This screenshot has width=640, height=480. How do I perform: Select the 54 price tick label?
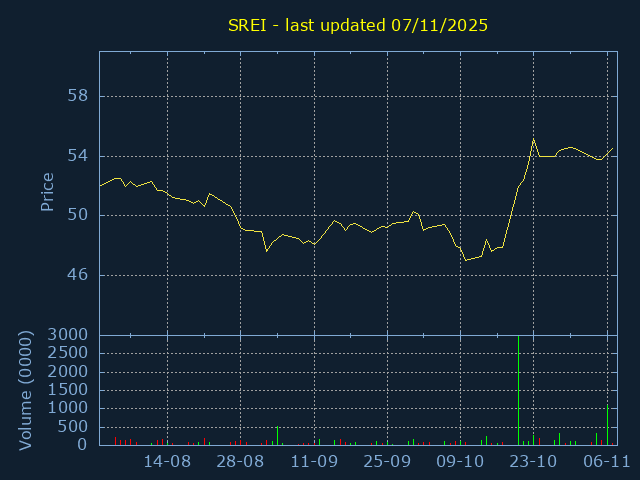[x=78, y=156]
